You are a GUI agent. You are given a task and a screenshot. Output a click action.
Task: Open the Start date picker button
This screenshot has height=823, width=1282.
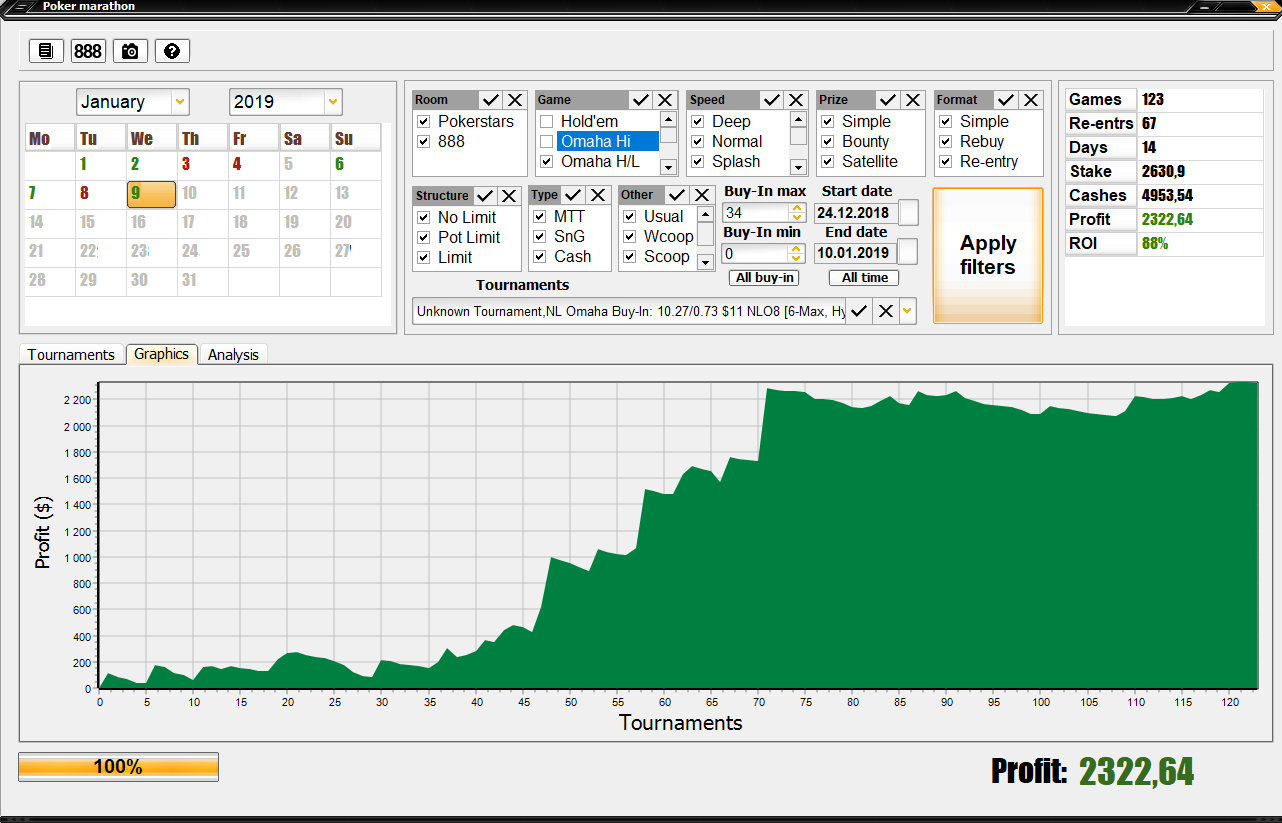coord(908,213)
